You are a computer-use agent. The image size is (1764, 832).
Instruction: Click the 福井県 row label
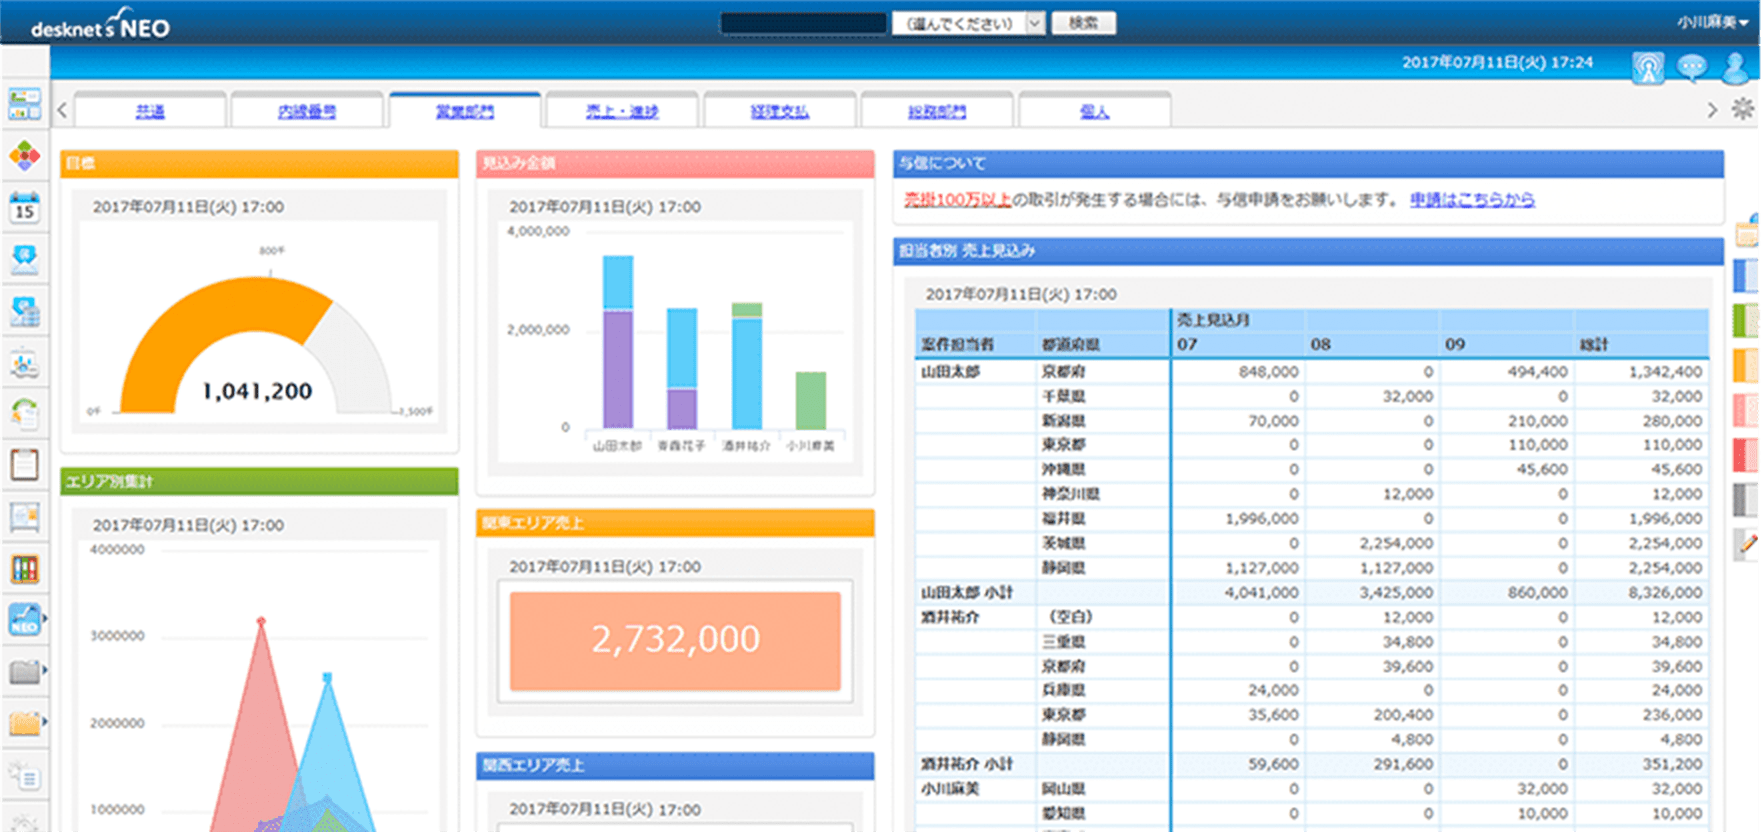1063,518
